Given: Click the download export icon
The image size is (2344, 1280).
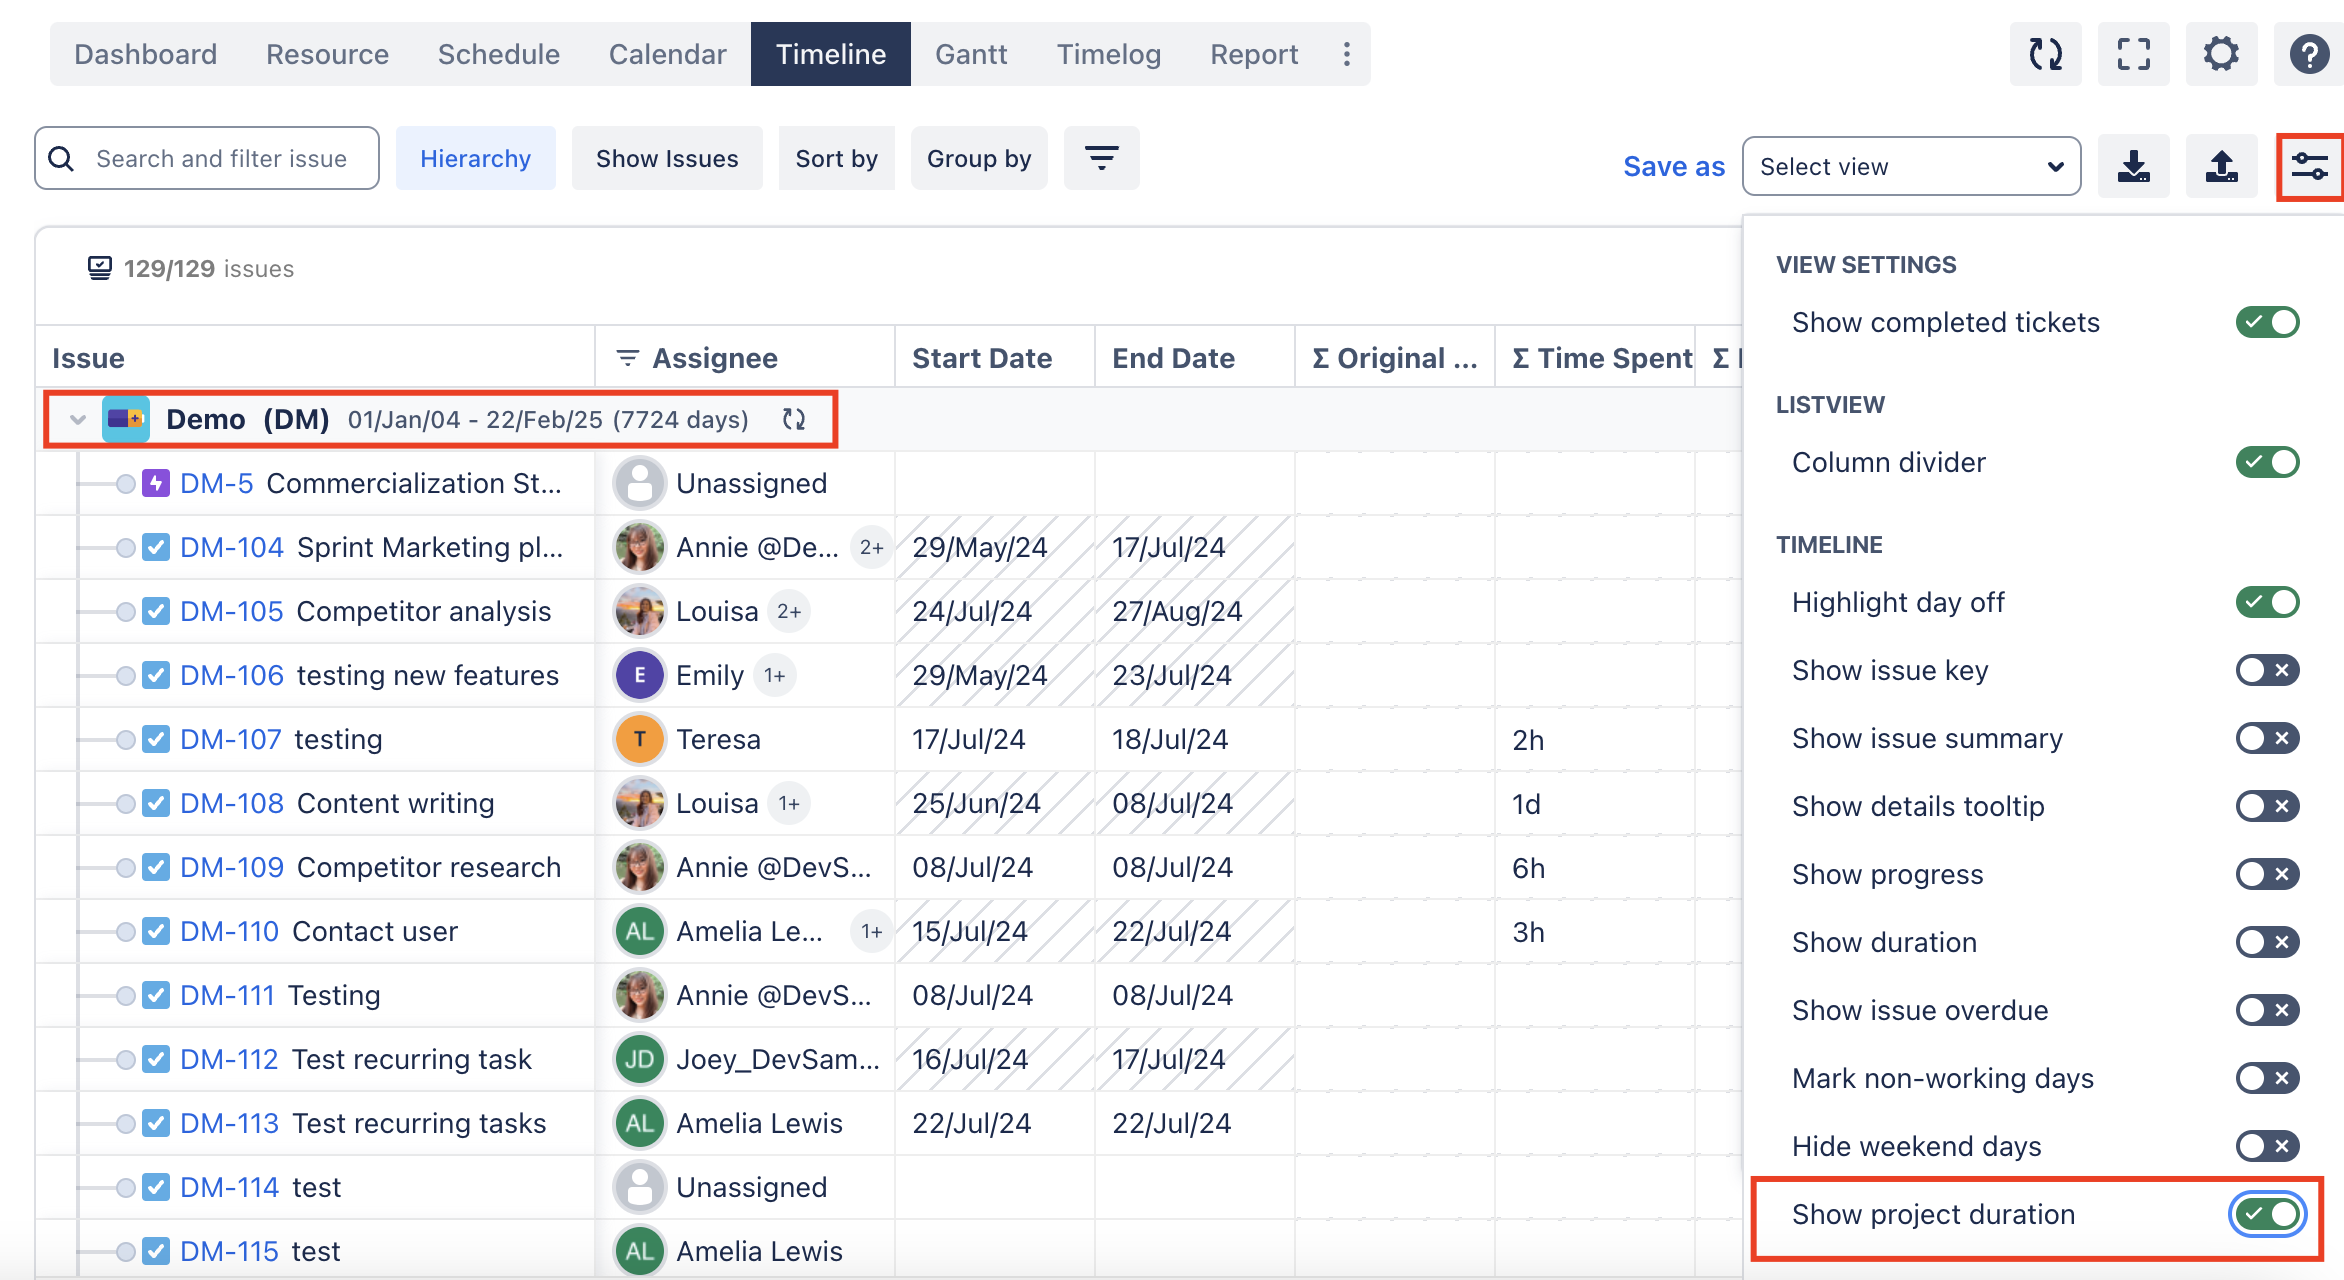Looking at the screenshot, I should (2133, 166).
